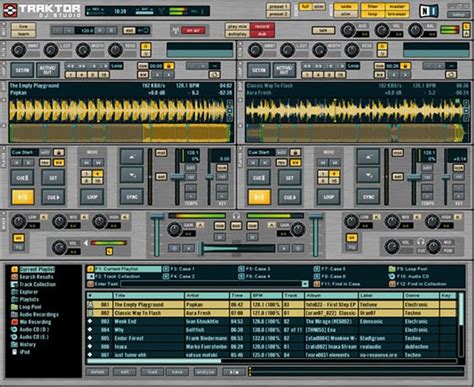Switch layout to preset 2
Image resolution: width=474 pixels, height=387 pixels.
click(278, 14)
